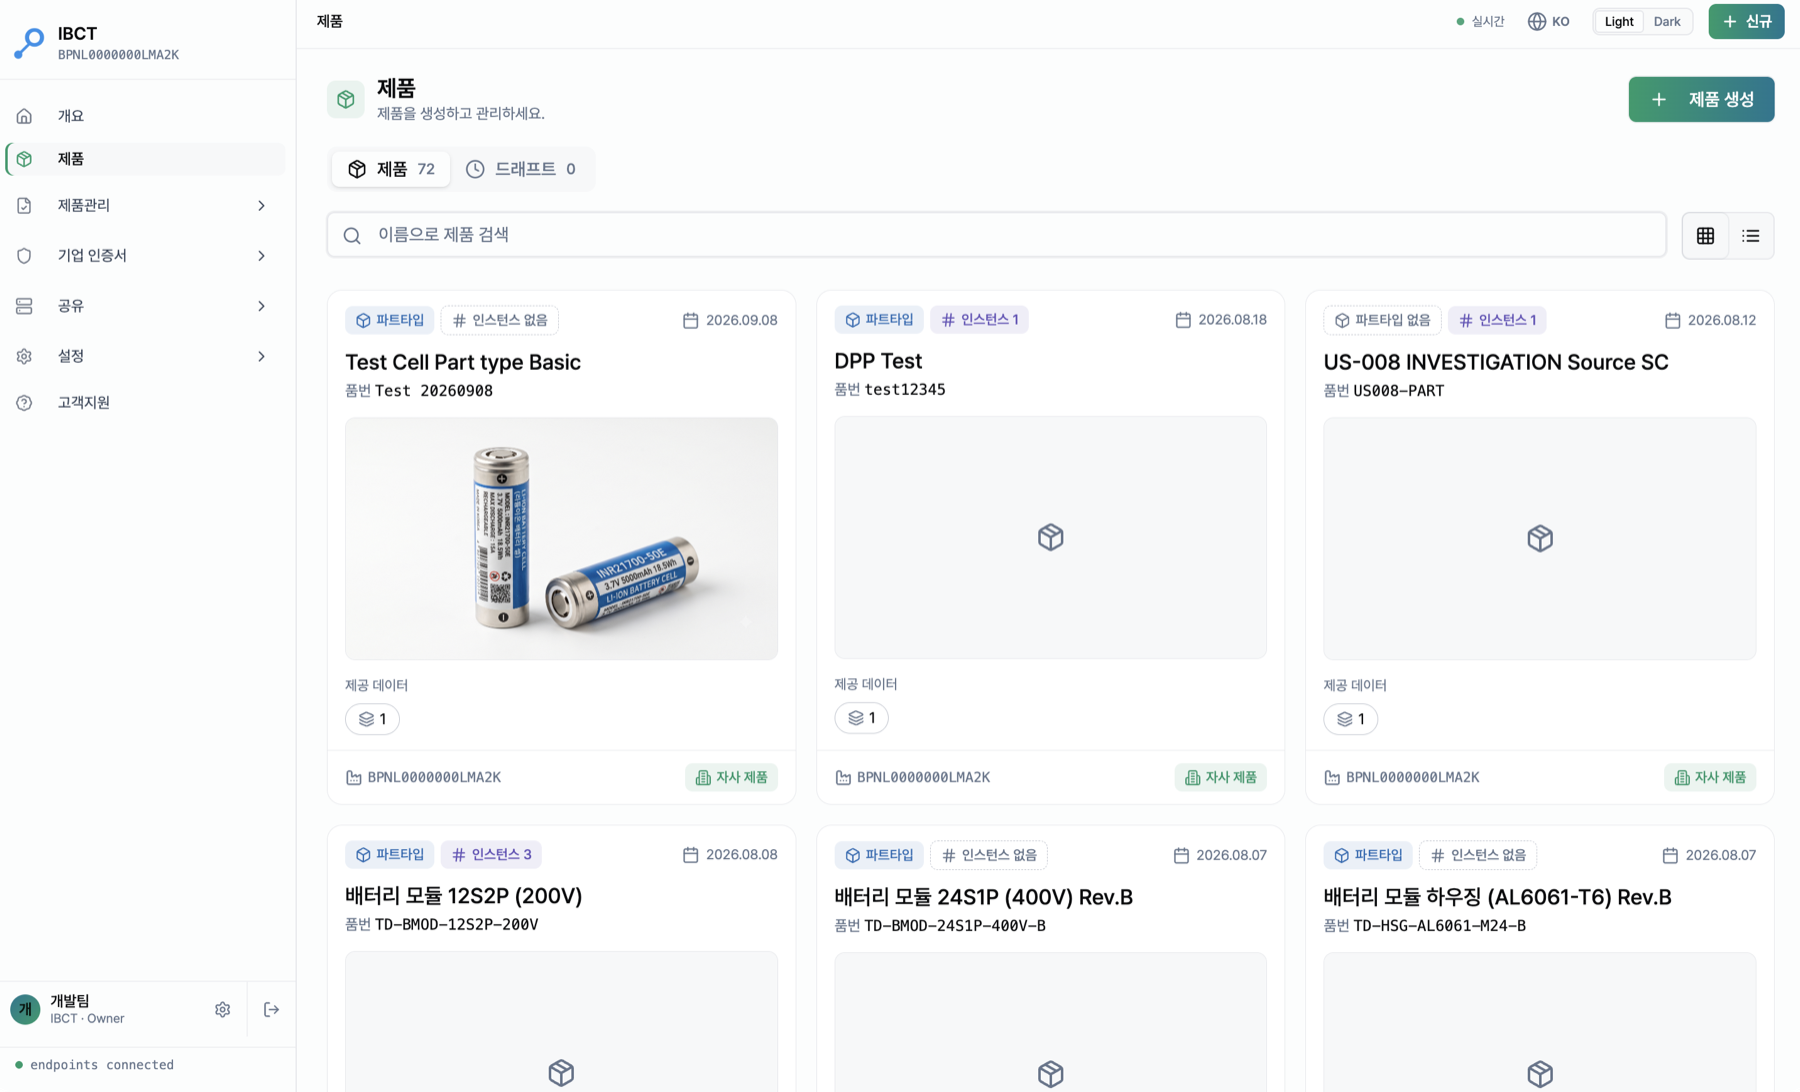Open 배터리 모듈 24S1P (400V) Rev.B title
Viewport: 1800px width, 1092px height.
click(983, 898)
